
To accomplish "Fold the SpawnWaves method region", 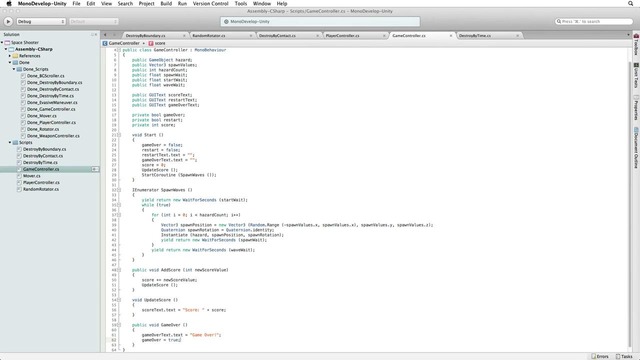I will click(x=119, y=190).
